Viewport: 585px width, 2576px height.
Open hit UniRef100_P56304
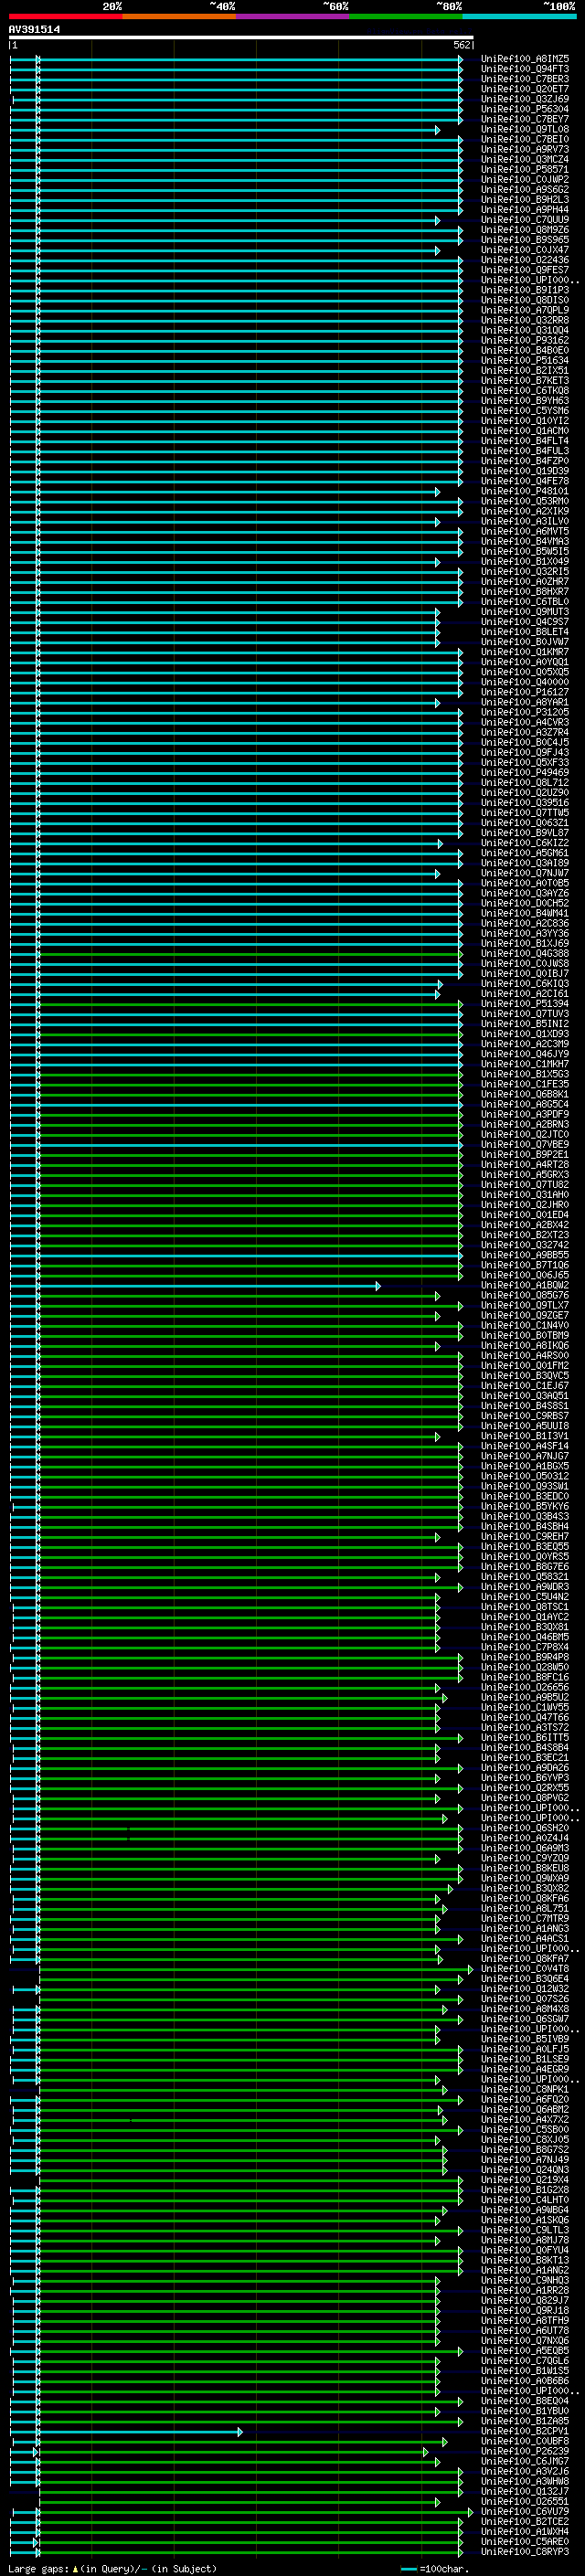[525, 109]
